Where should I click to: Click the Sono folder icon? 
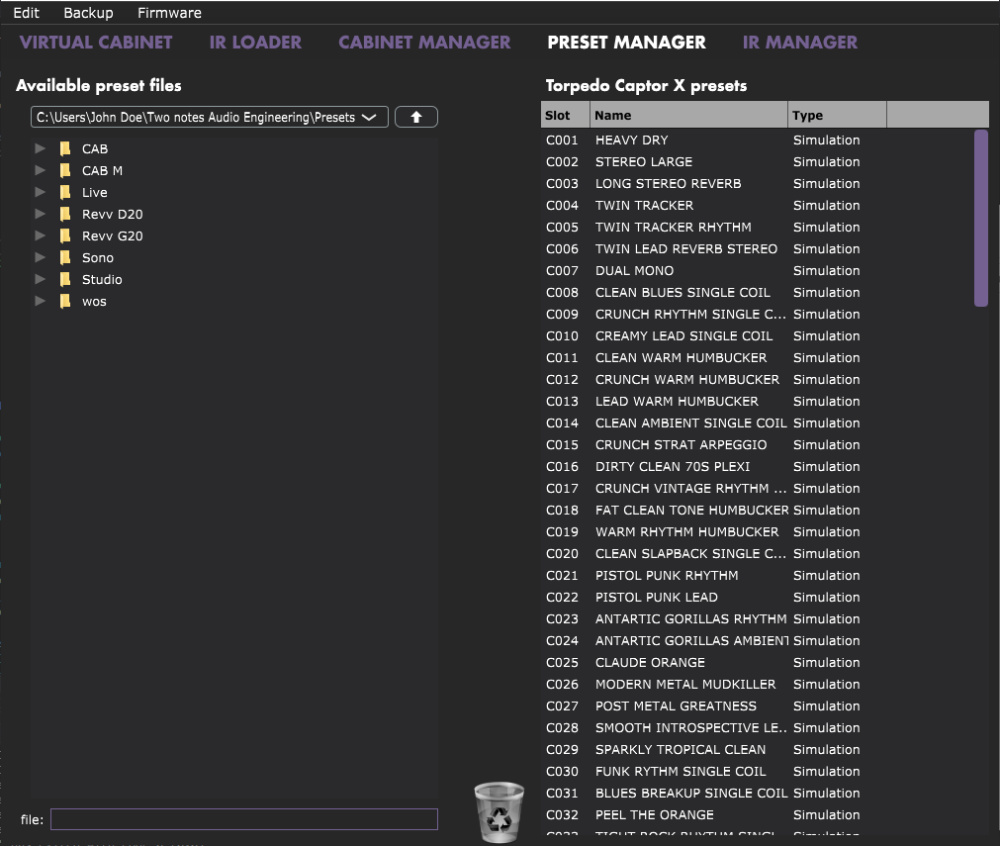(x=65, y=258)
